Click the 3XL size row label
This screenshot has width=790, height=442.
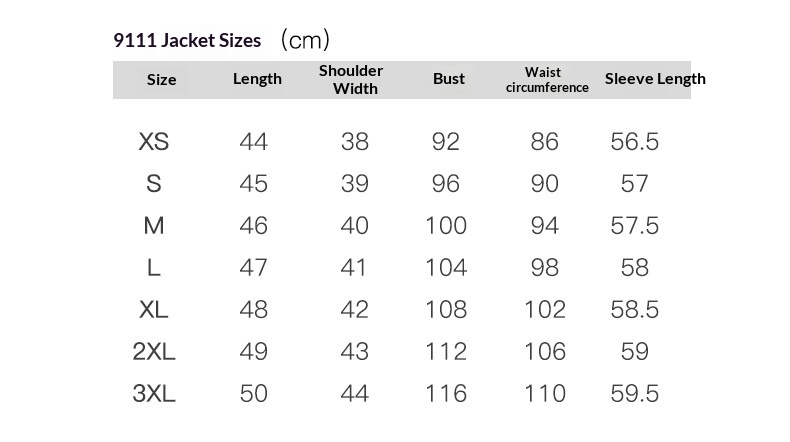click(154, 394)
